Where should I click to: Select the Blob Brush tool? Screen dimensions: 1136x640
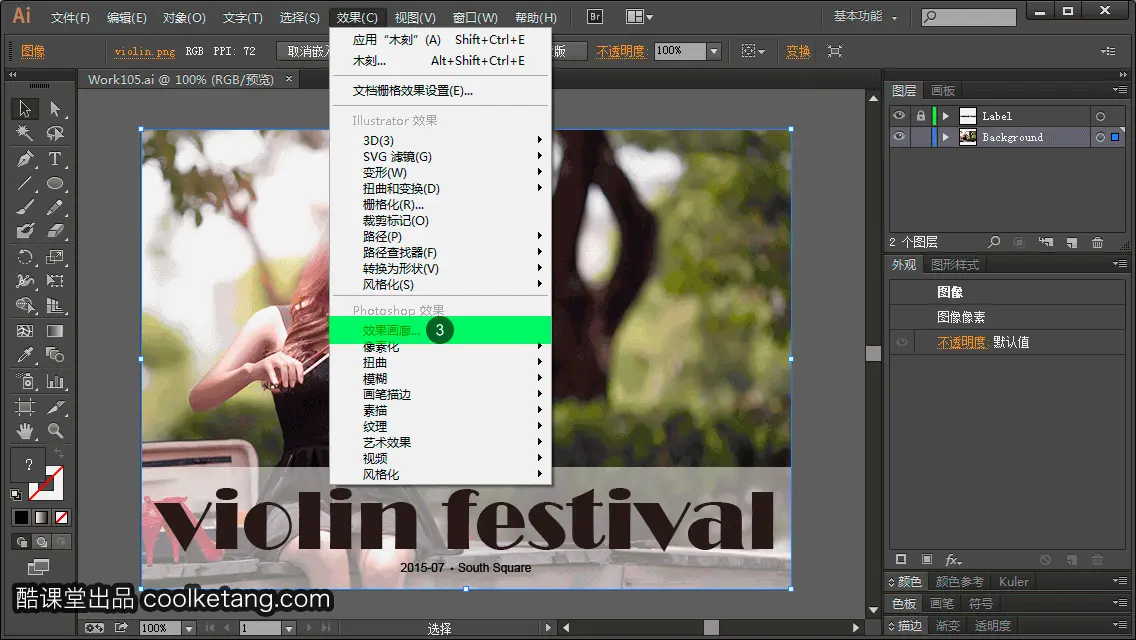(25, 231)
